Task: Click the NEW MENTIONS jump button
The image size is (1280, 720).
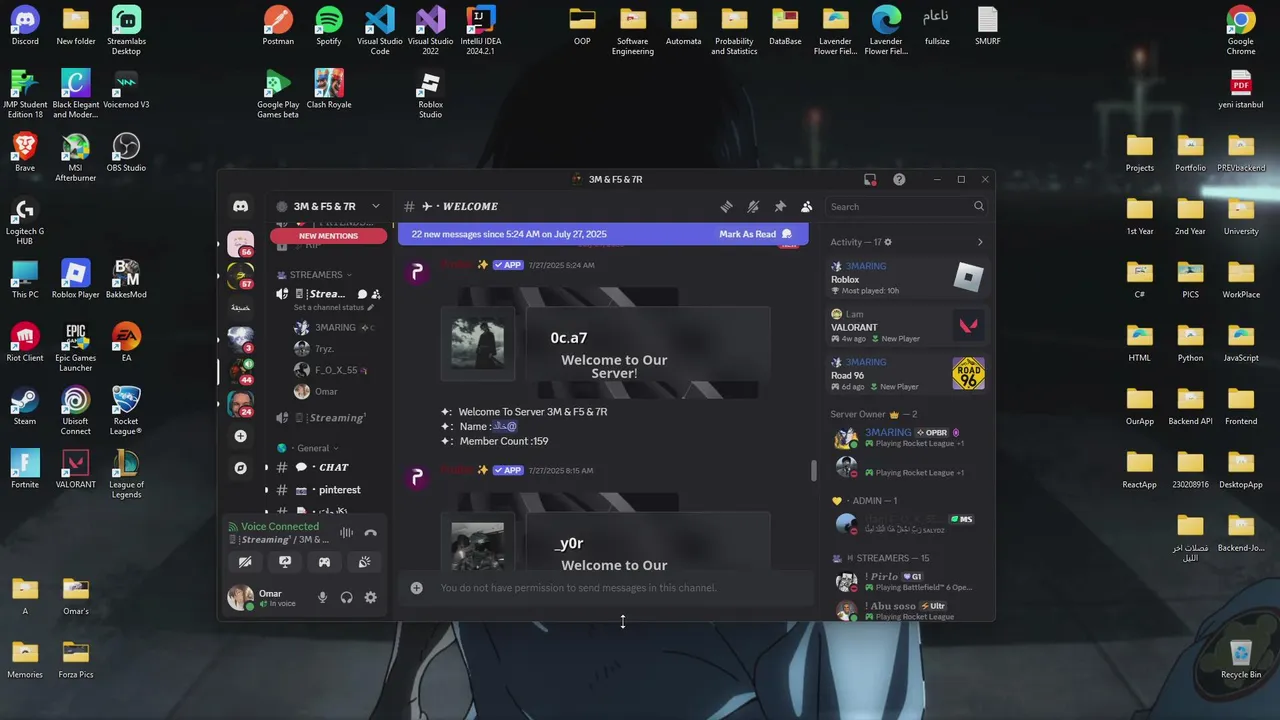Action: pyautogui.click(x=328, y=236)
